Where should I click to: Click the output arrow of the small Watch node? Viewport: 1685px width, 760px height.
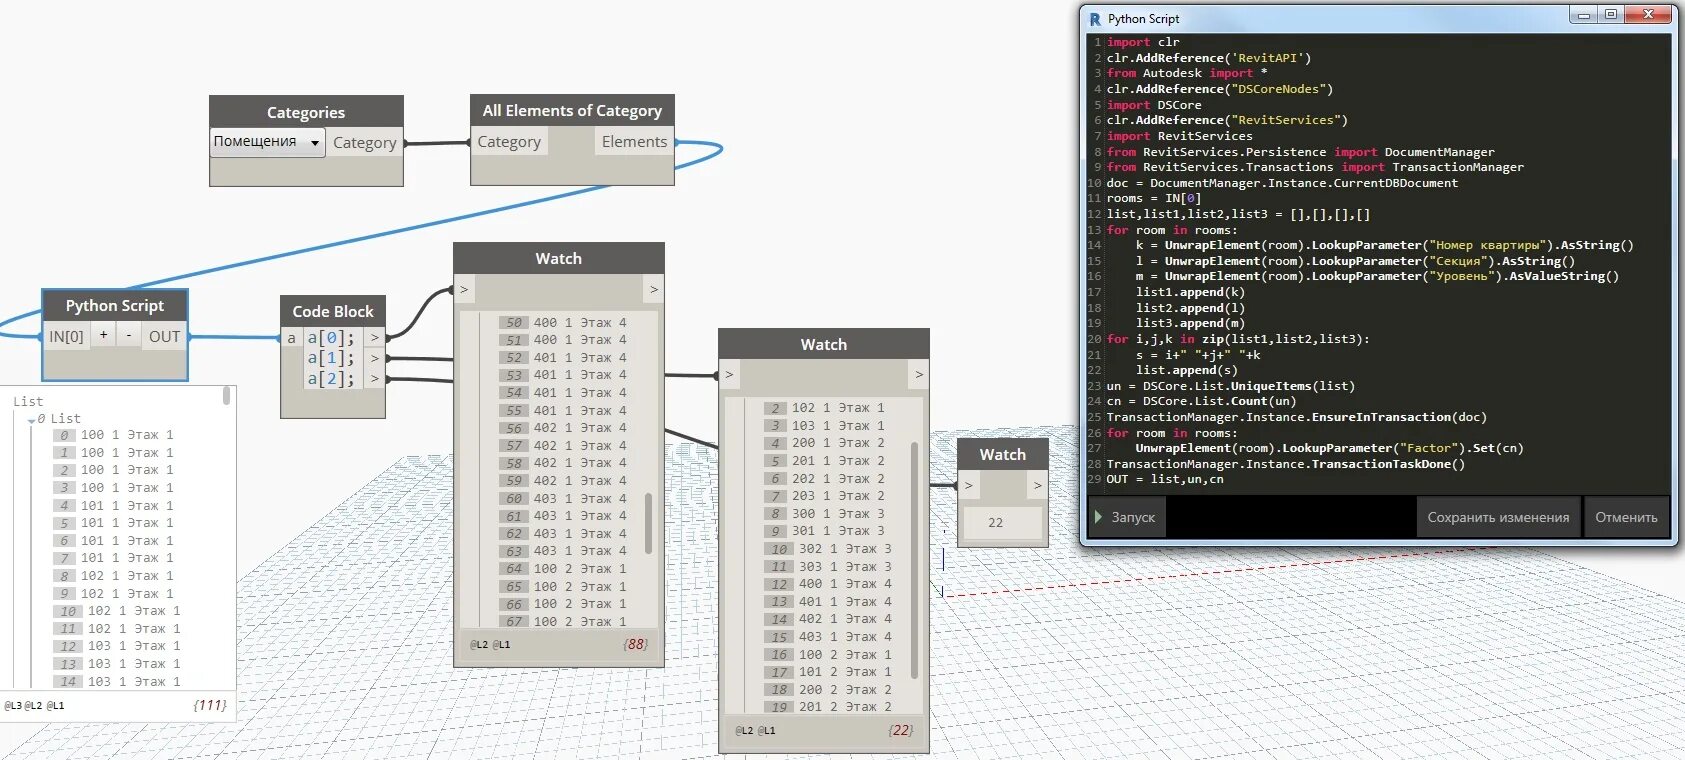click(1038, 485)
